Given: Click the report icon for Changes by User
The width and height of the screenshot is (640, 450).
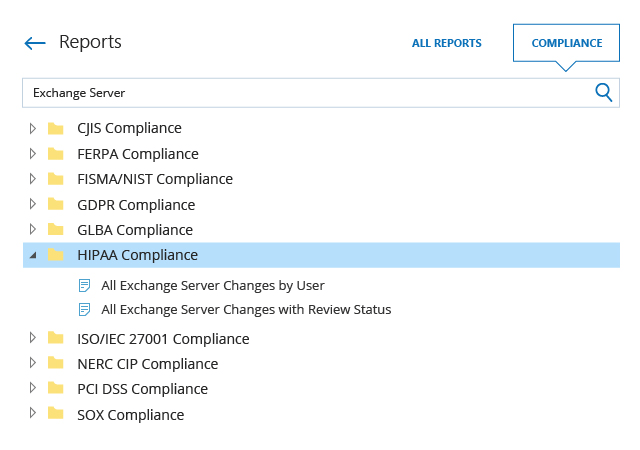Looking at the screenshot, I should 85,285.
